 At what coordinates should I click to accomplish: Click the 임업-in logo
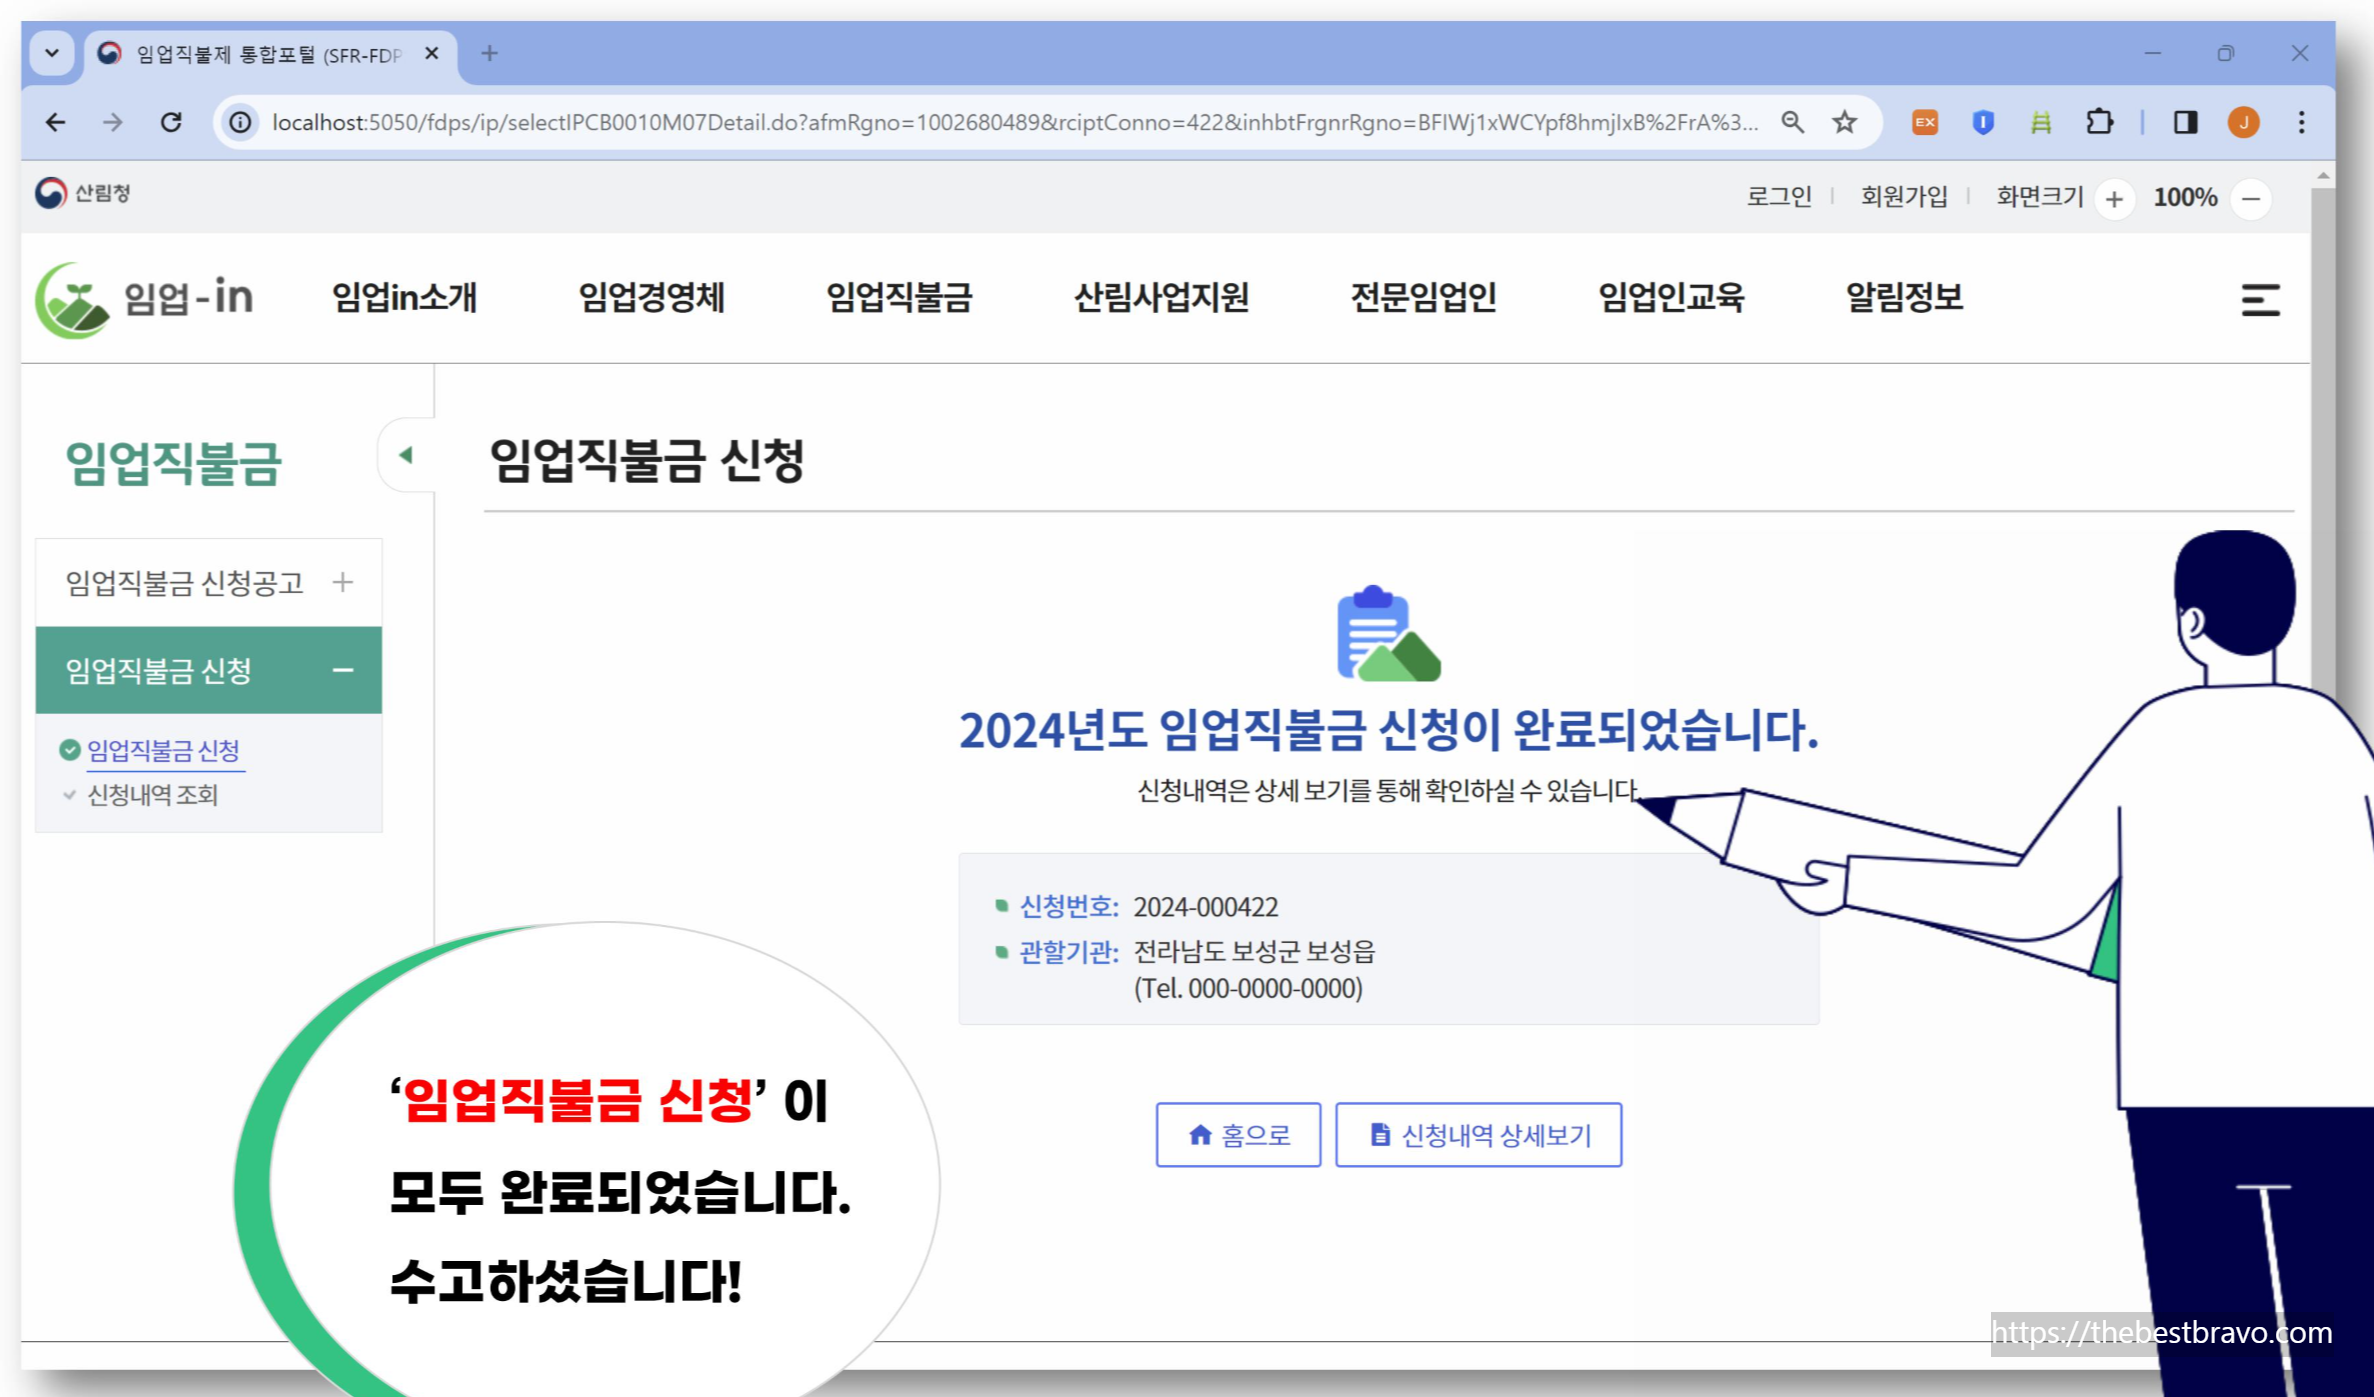click(x=144, y=299)
